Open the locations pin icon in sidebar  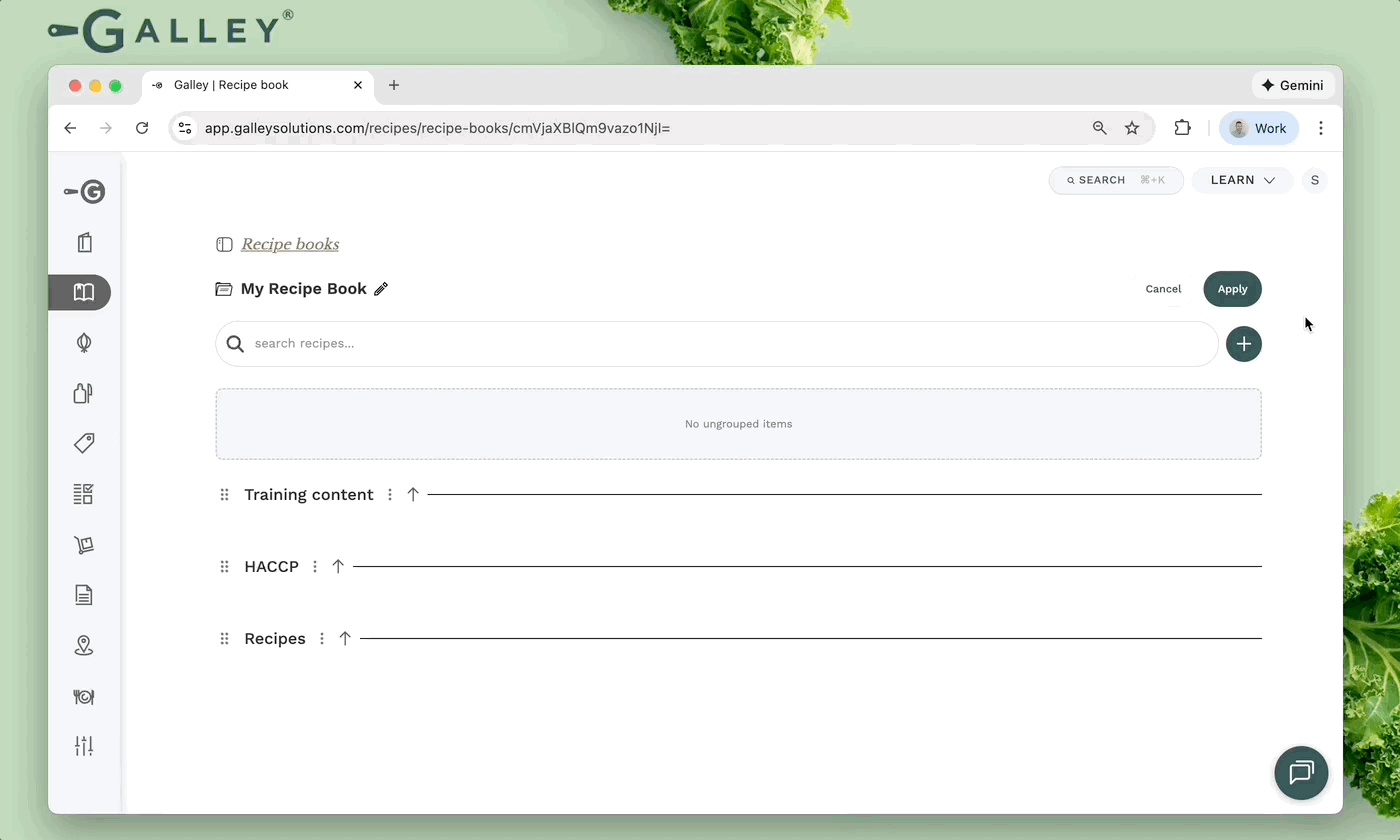[x=83, y=645]
